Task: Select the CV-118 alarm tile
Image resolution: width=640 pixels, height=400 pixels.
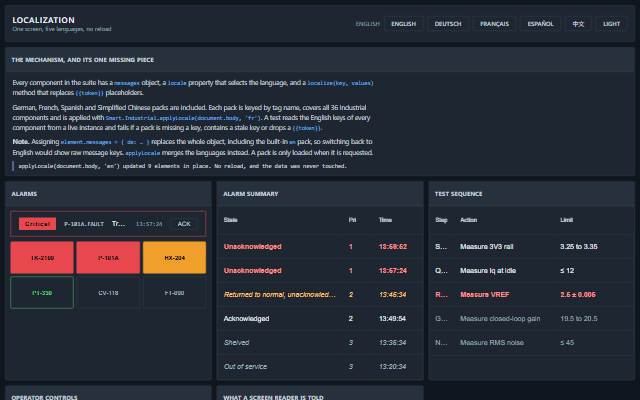Action: (108, 293)
